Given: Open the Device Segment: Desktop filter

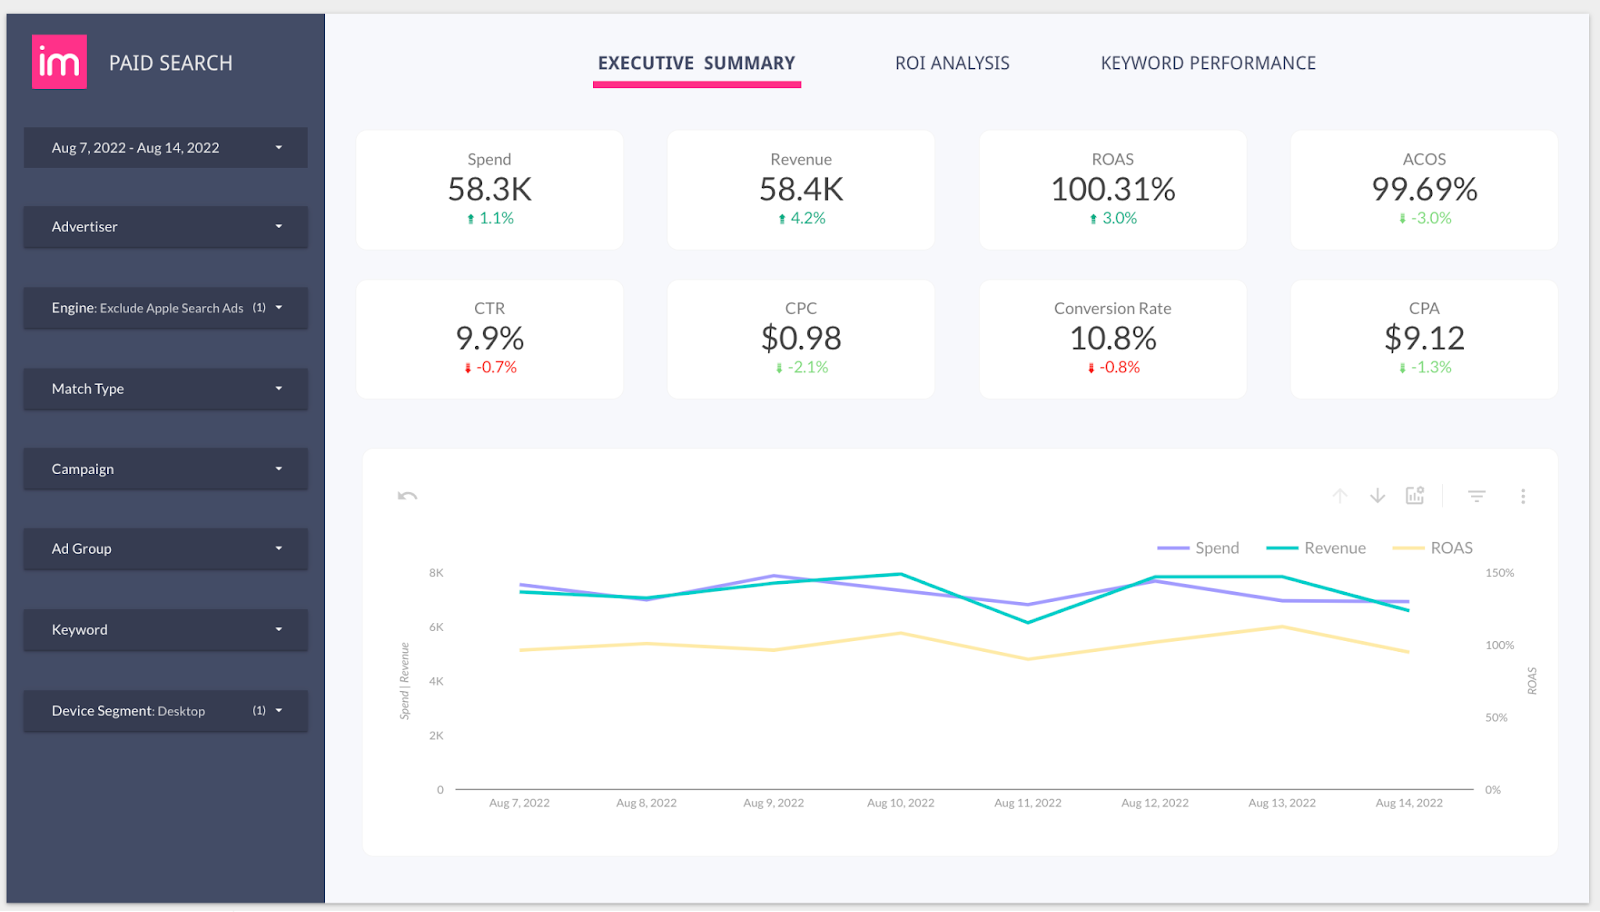Looking at the screenshot, I should 166,711.
